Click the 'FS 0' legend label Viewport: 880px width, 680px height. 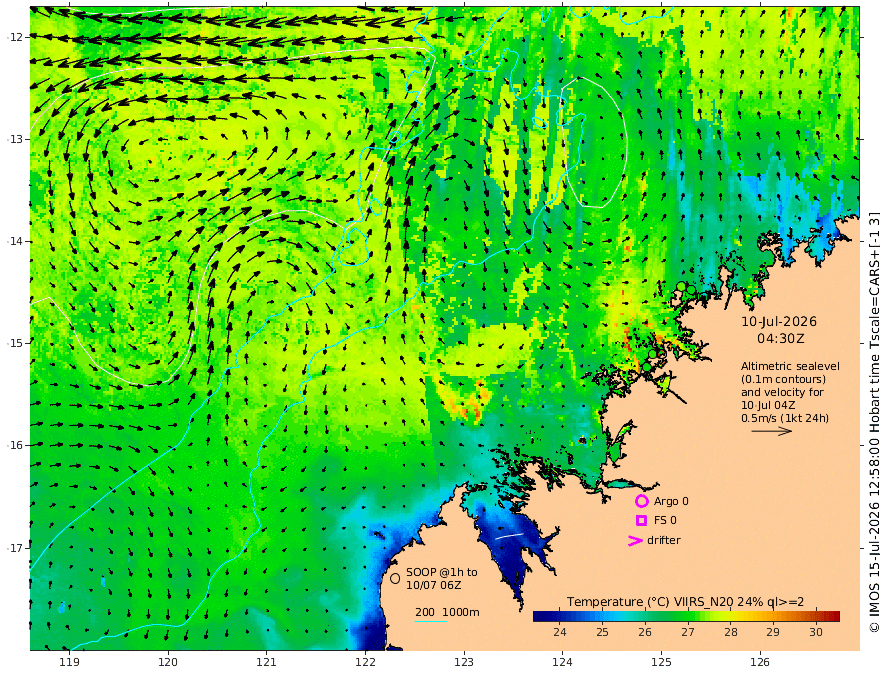[x=665, y=520]
